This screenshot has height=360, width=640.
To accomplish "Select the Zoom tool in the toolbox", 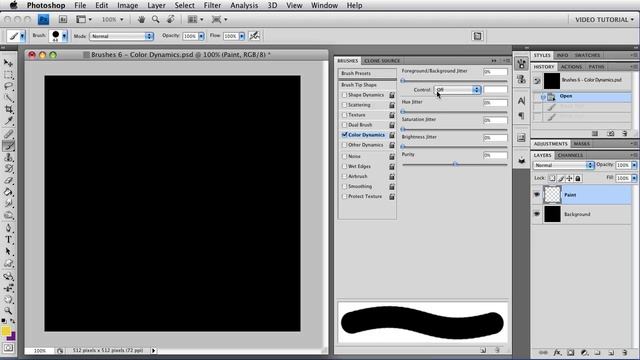I will (8, 311).
